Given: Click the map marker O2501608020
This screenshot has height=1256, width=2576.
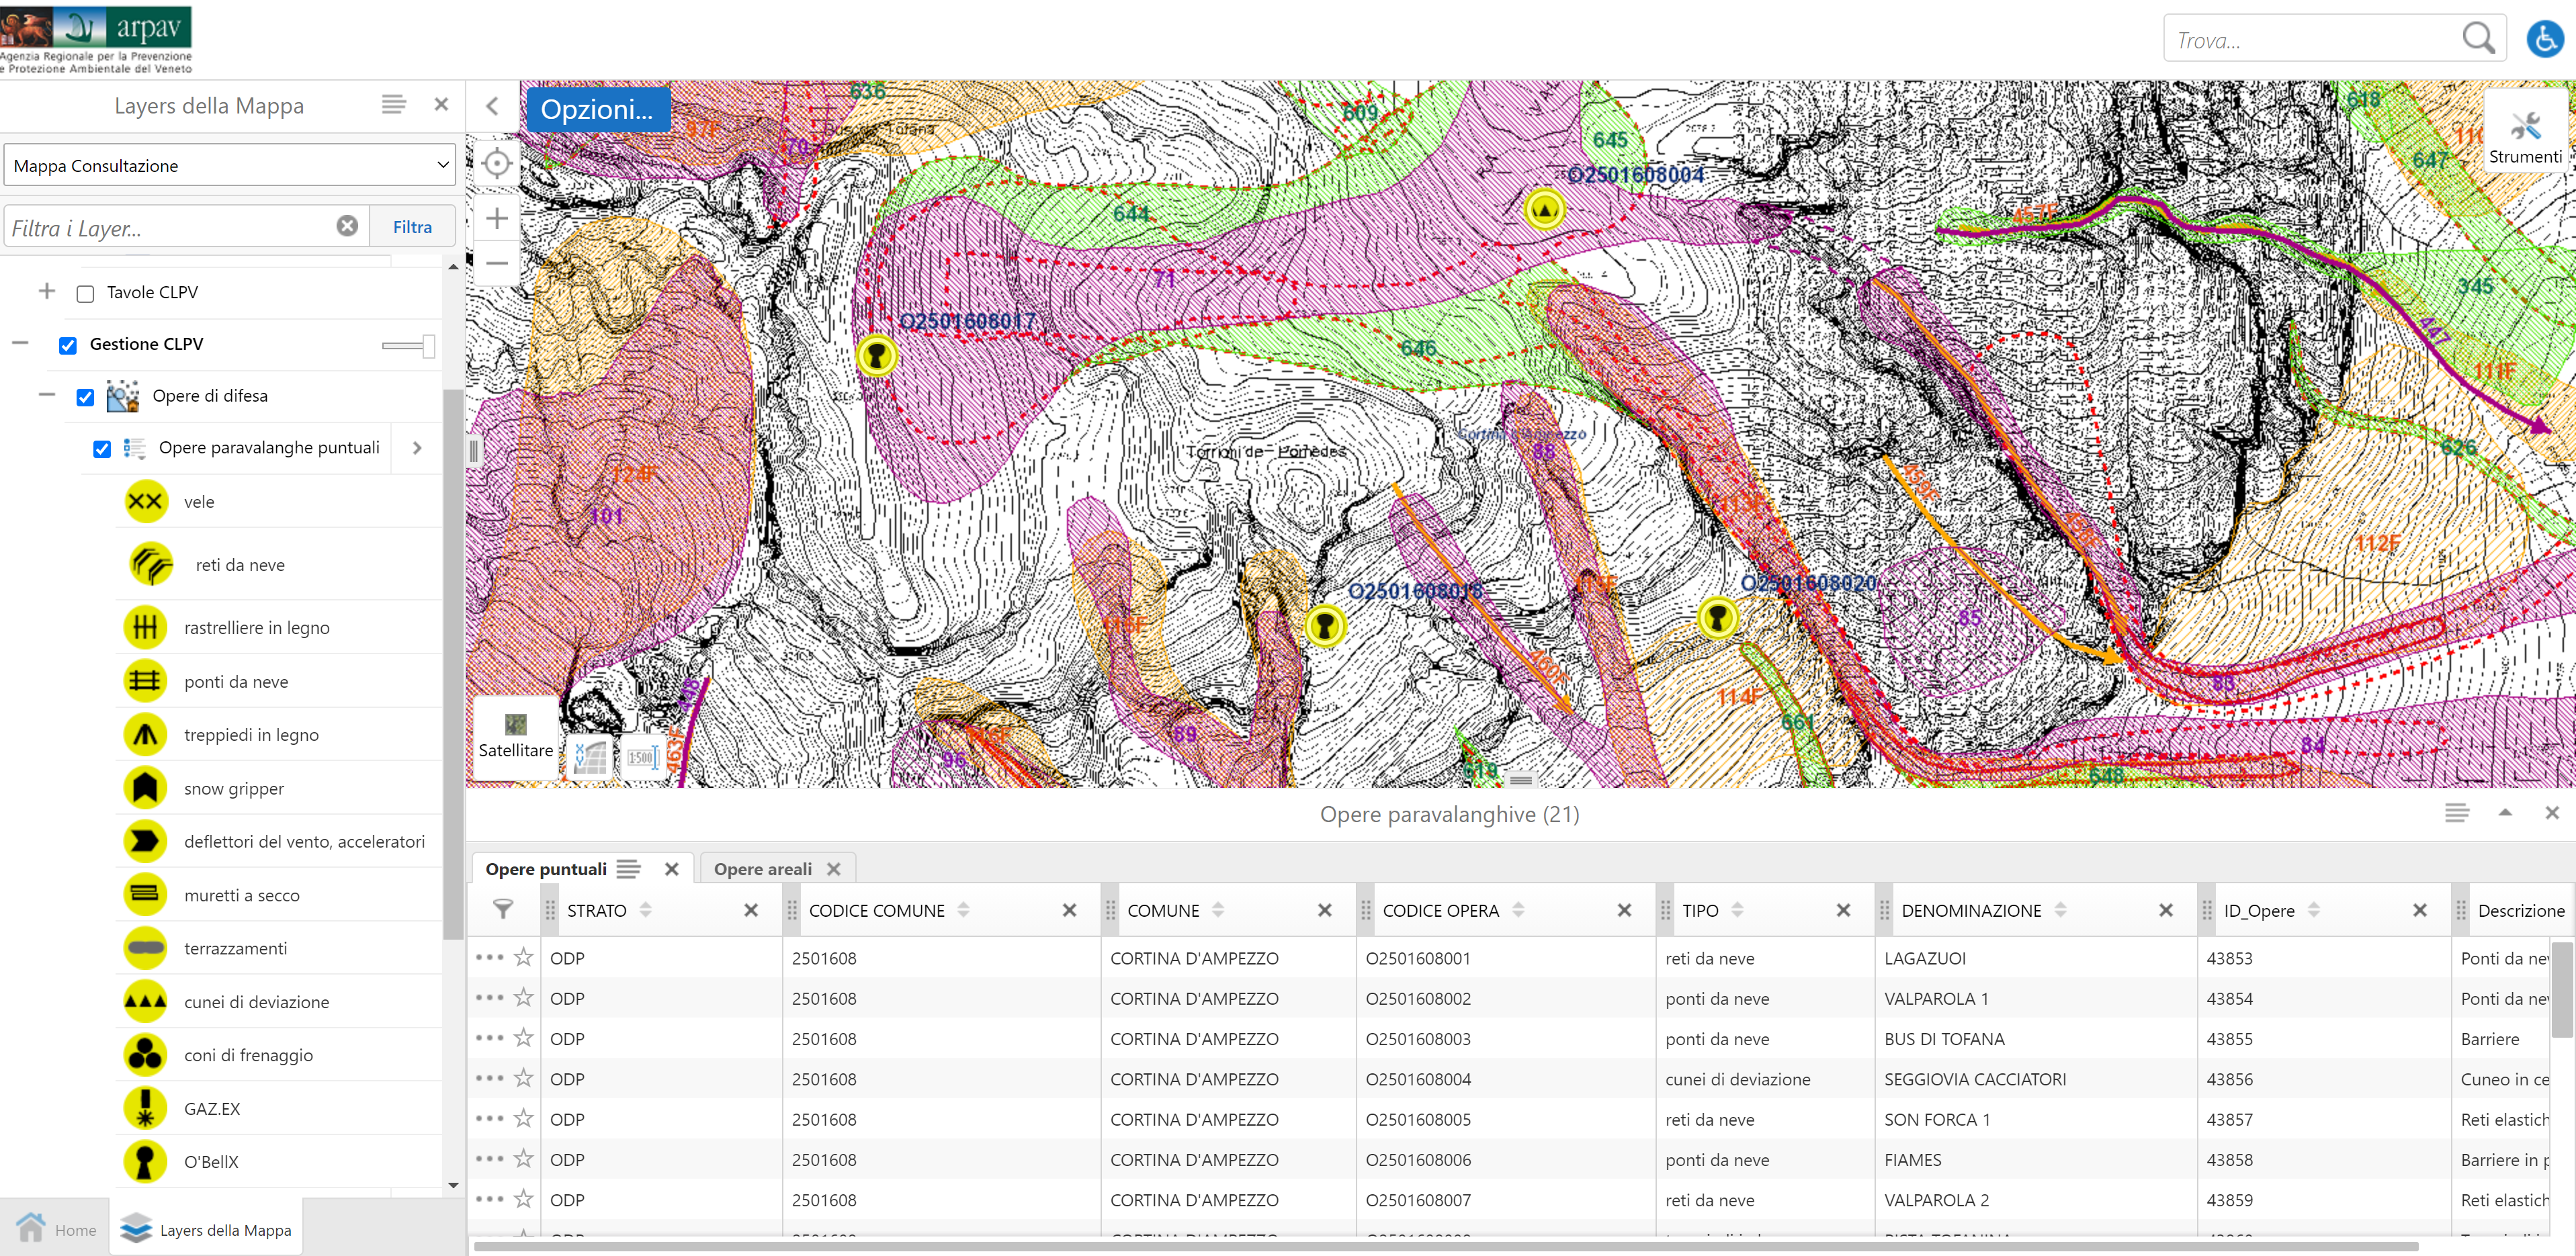Looking at the screenshot, I should (x=1717, y=617).
